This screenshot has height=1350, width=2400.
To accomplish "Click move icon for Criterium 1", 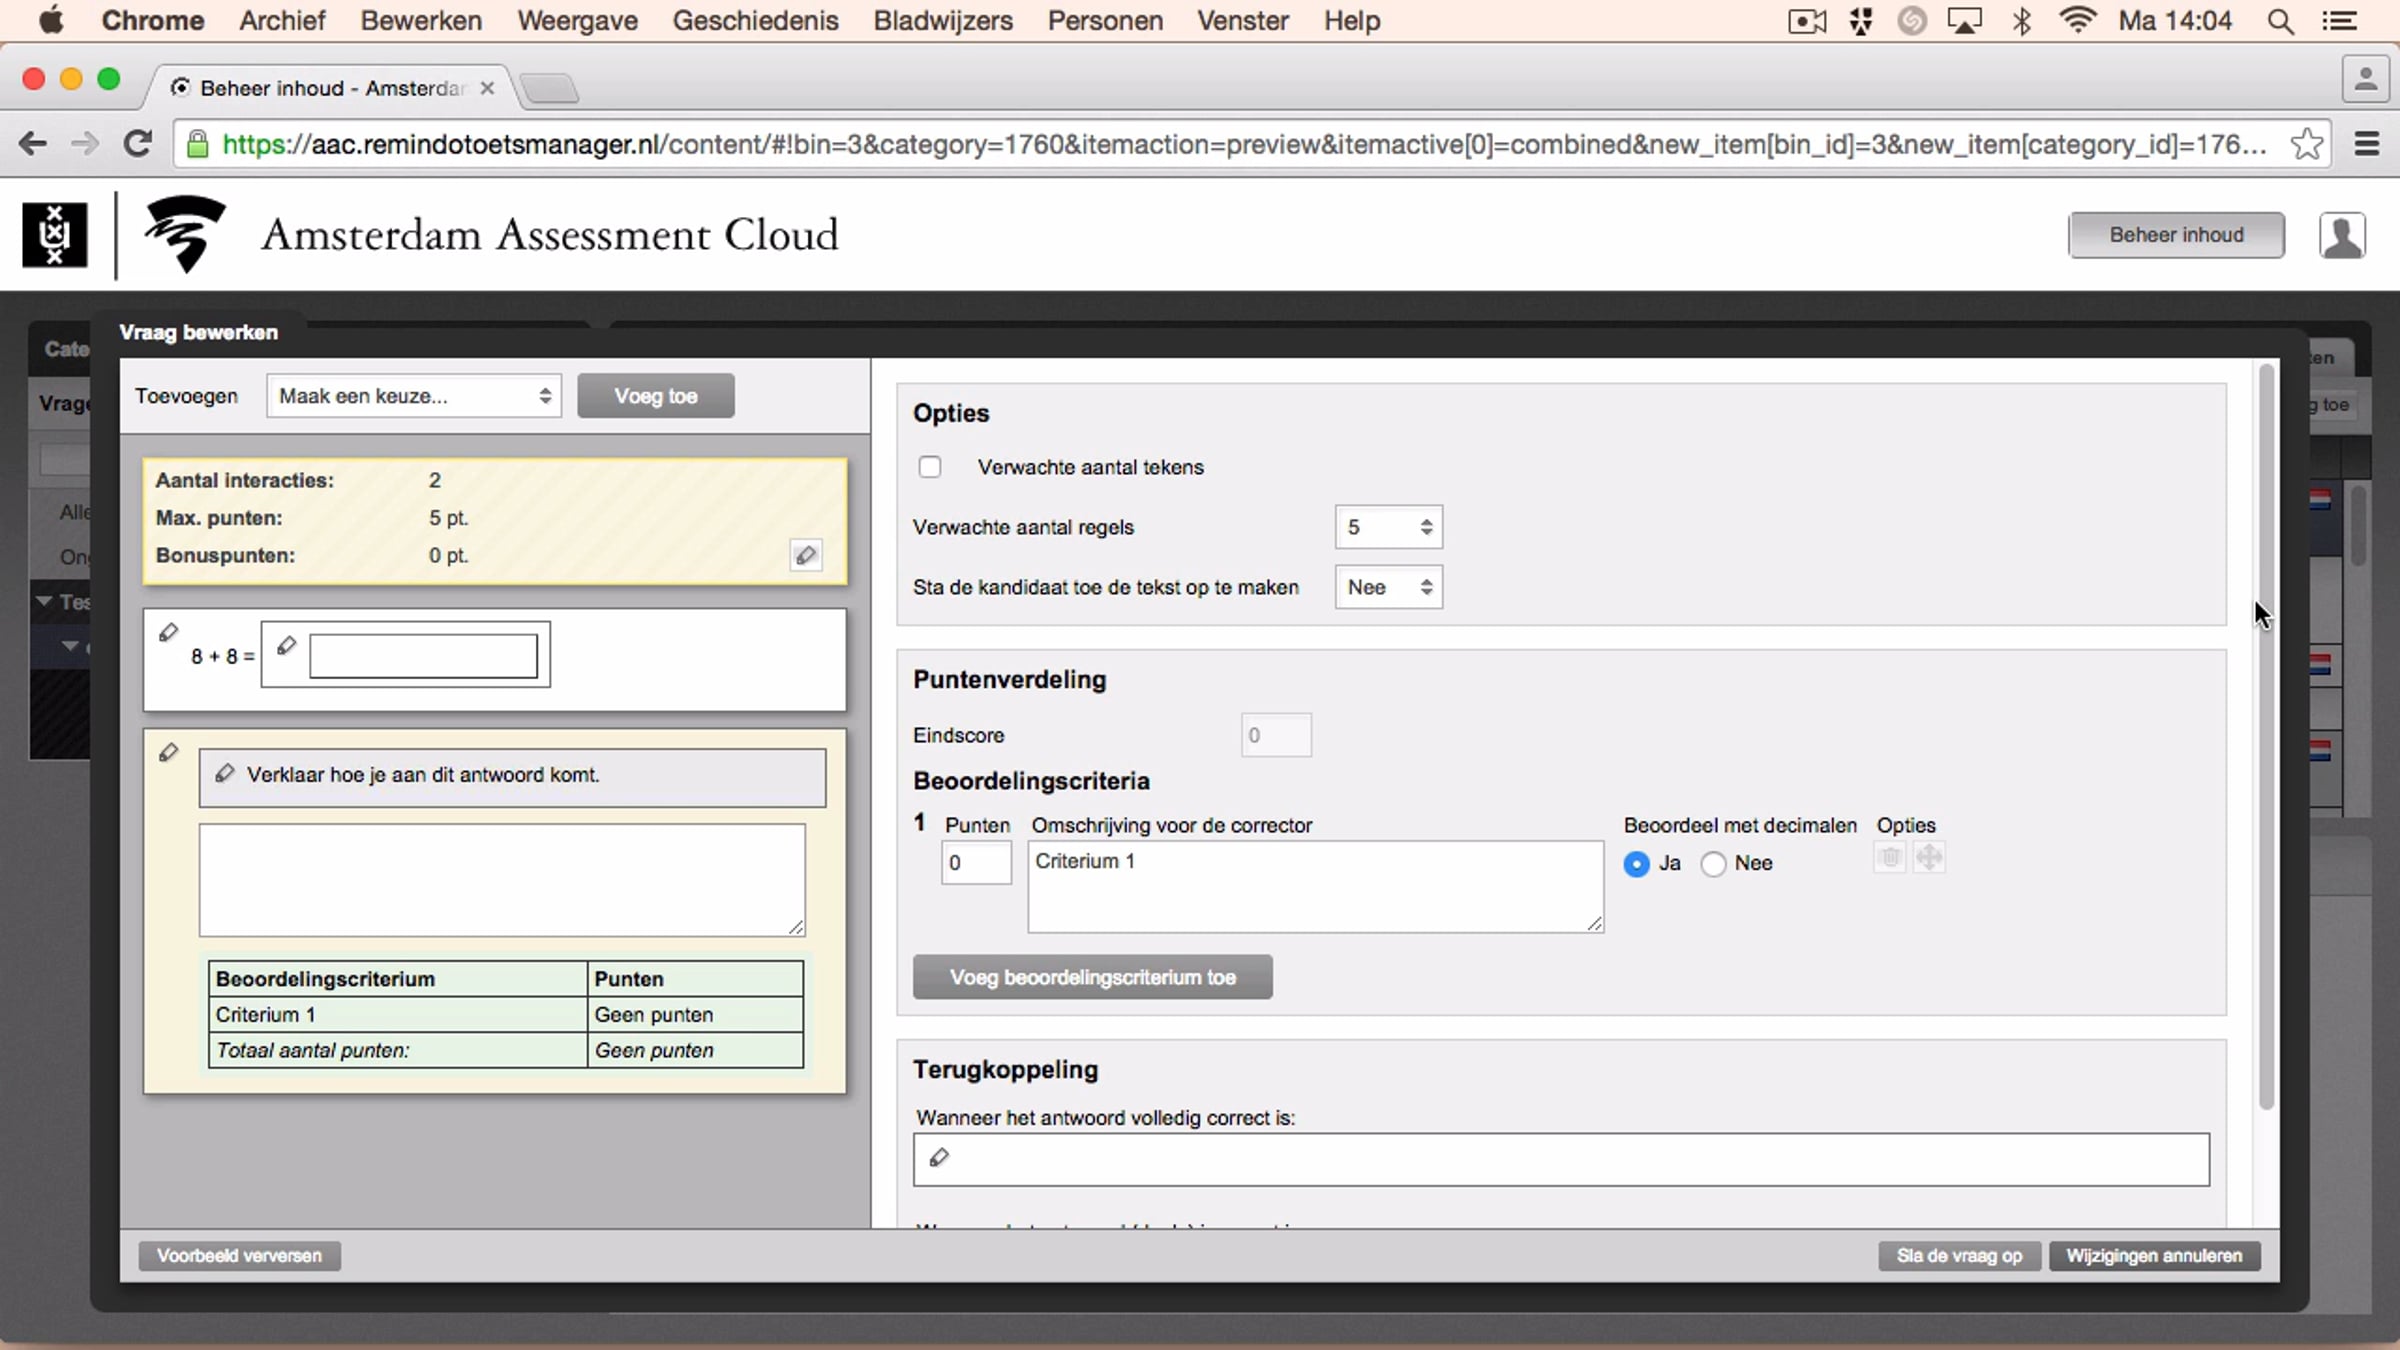I will 1929,858.
